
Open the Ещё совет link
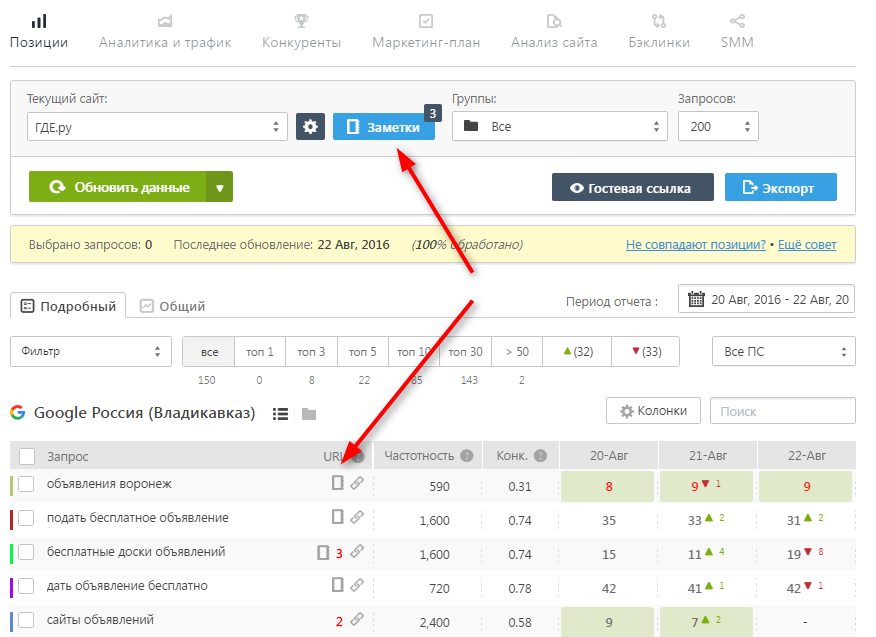click(807, 244)
